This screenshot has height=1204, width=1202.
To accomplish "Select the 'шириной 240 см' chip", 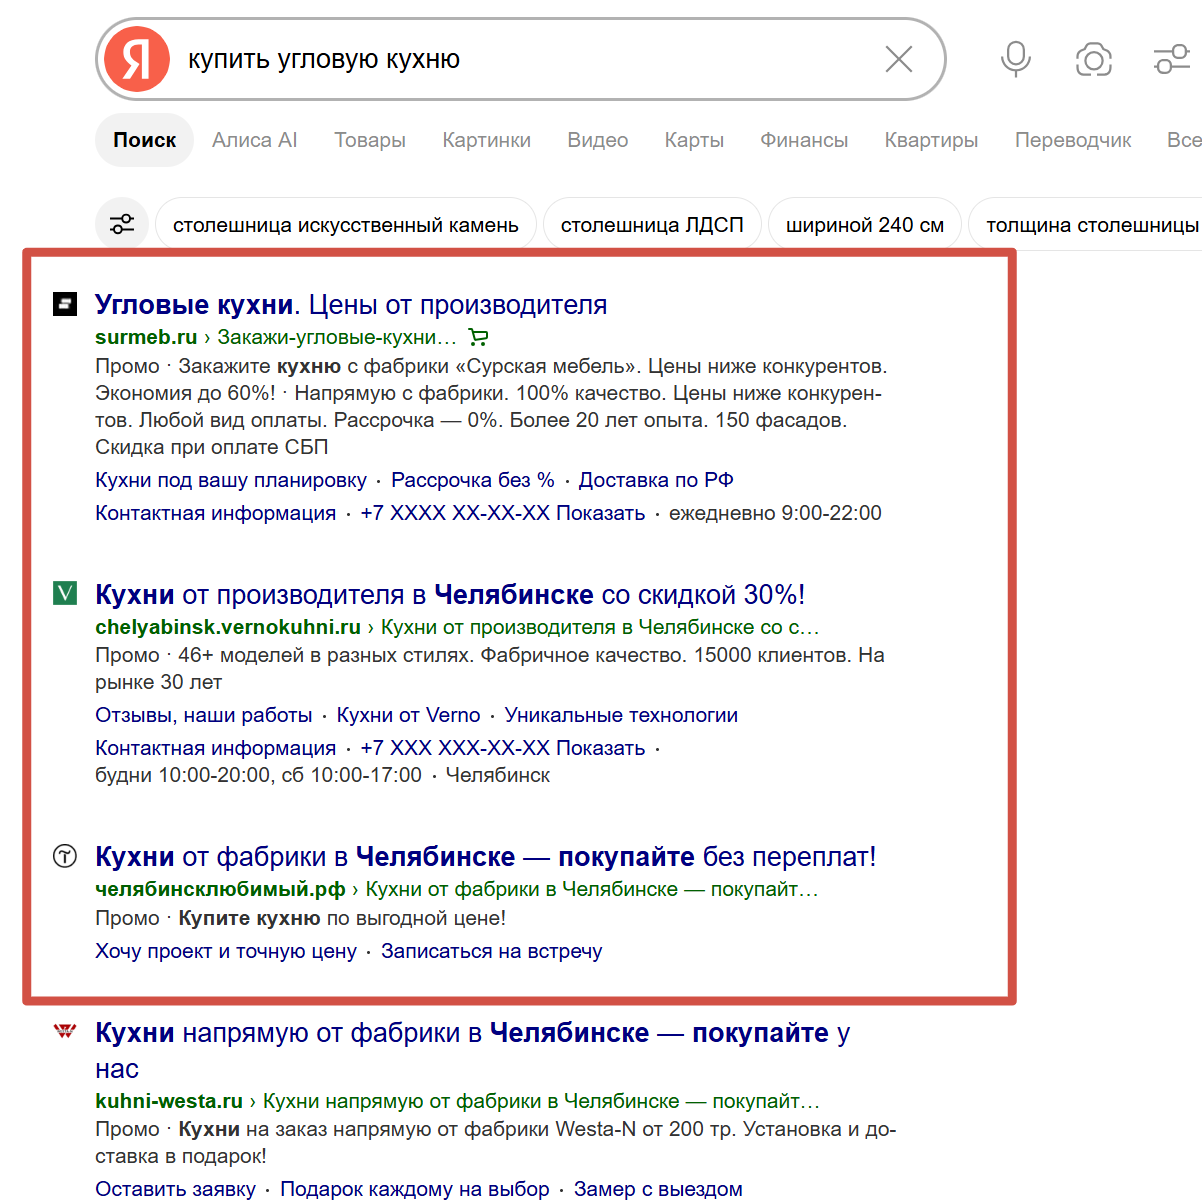I will tap(865, 224).
